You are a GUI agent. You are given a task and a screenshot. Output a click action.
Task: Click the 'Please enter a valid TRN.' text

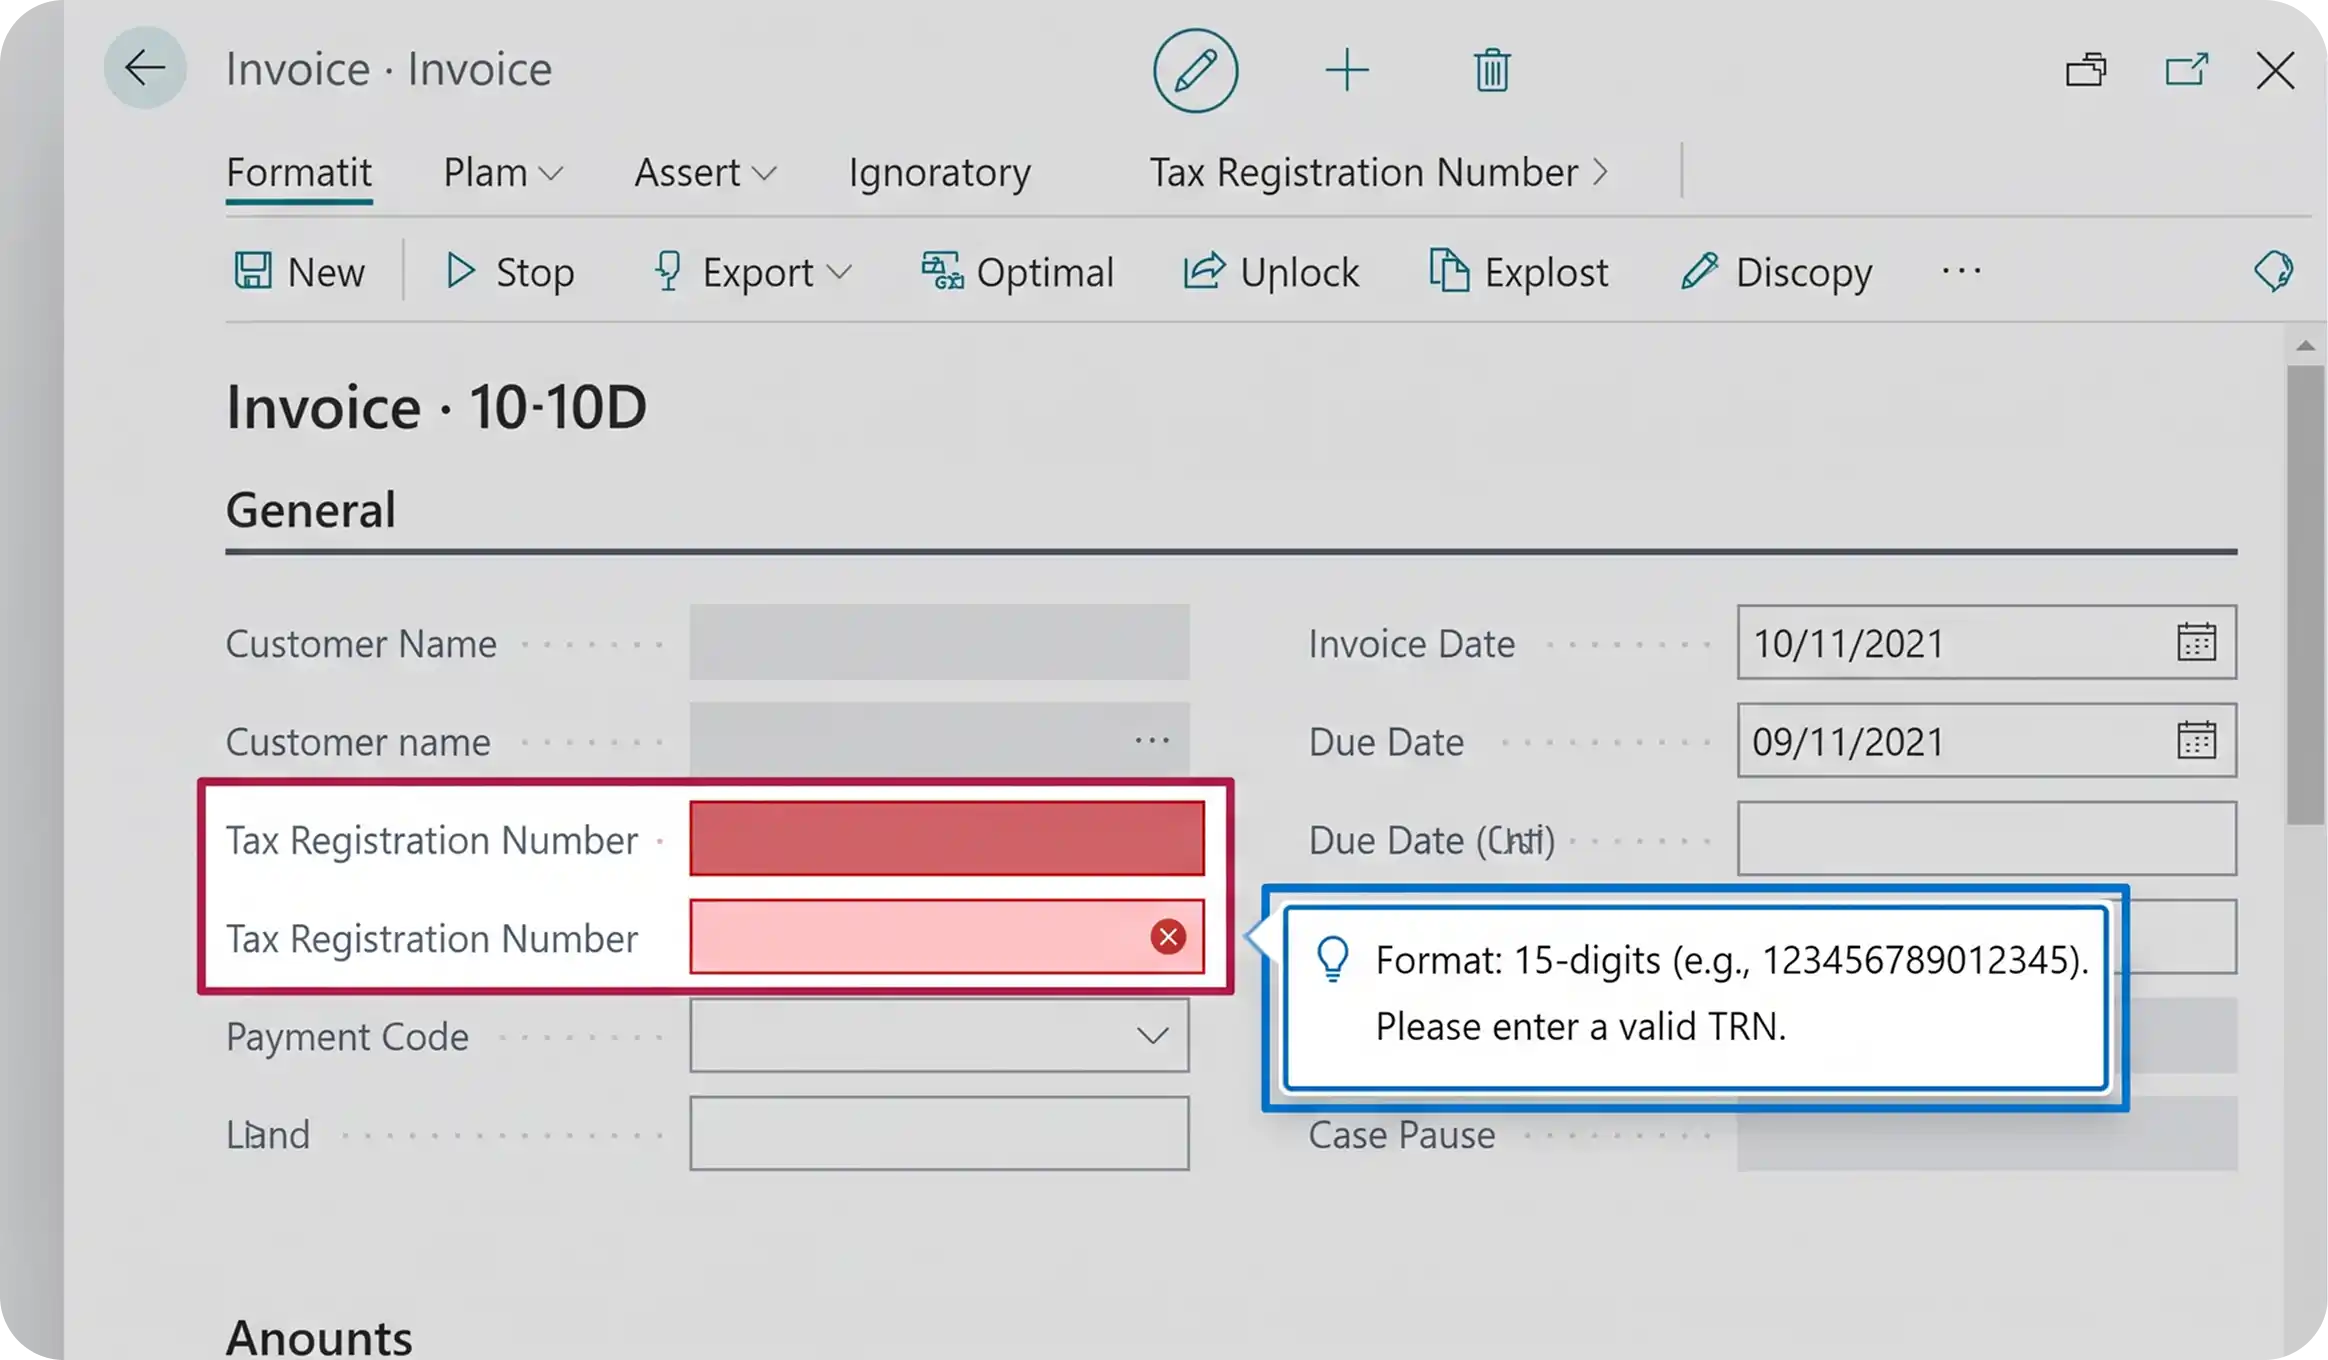pyautogui.click(x=1581, y=1027)
